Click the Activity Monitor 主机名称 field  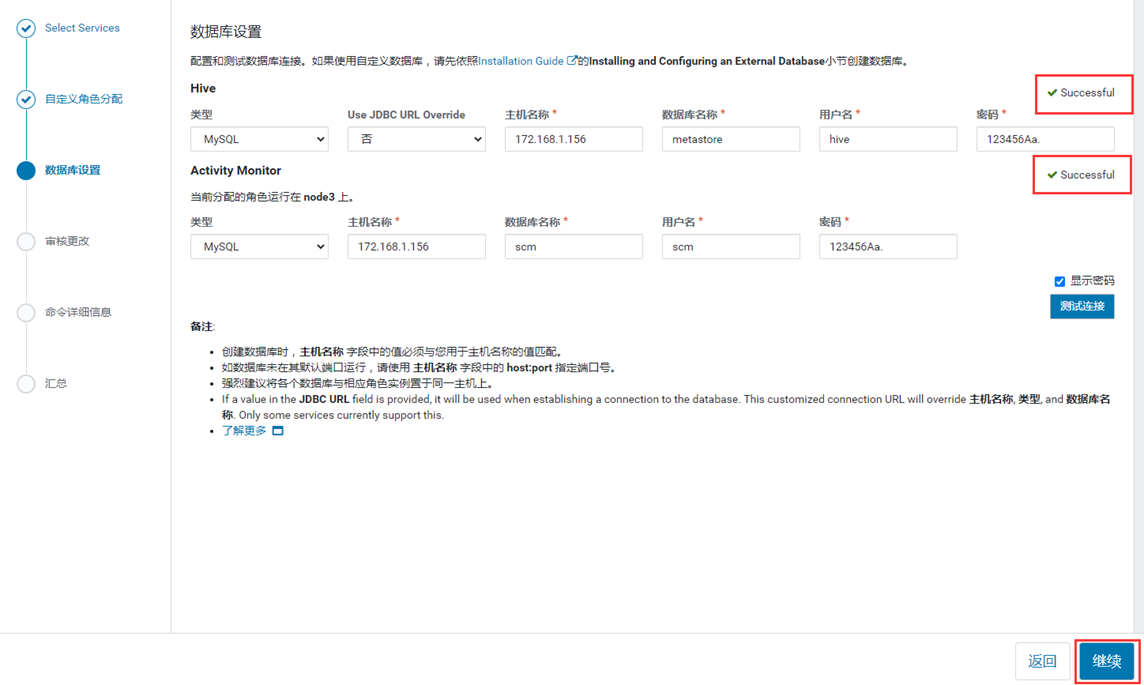[x=417, y=247]
